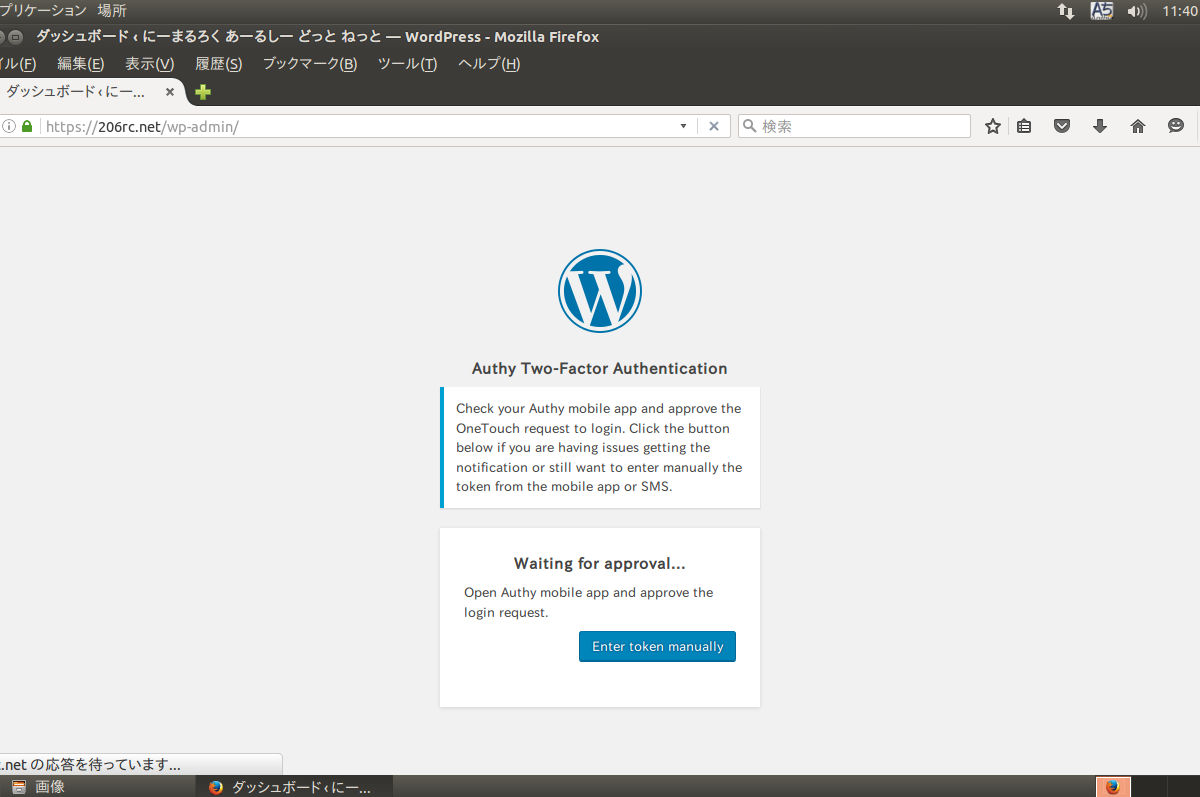The width and height of the screenshot is (1200, 797).
Task: Click the Firefox icon in bottom-right panel
Action: [x=1113, y=787]
